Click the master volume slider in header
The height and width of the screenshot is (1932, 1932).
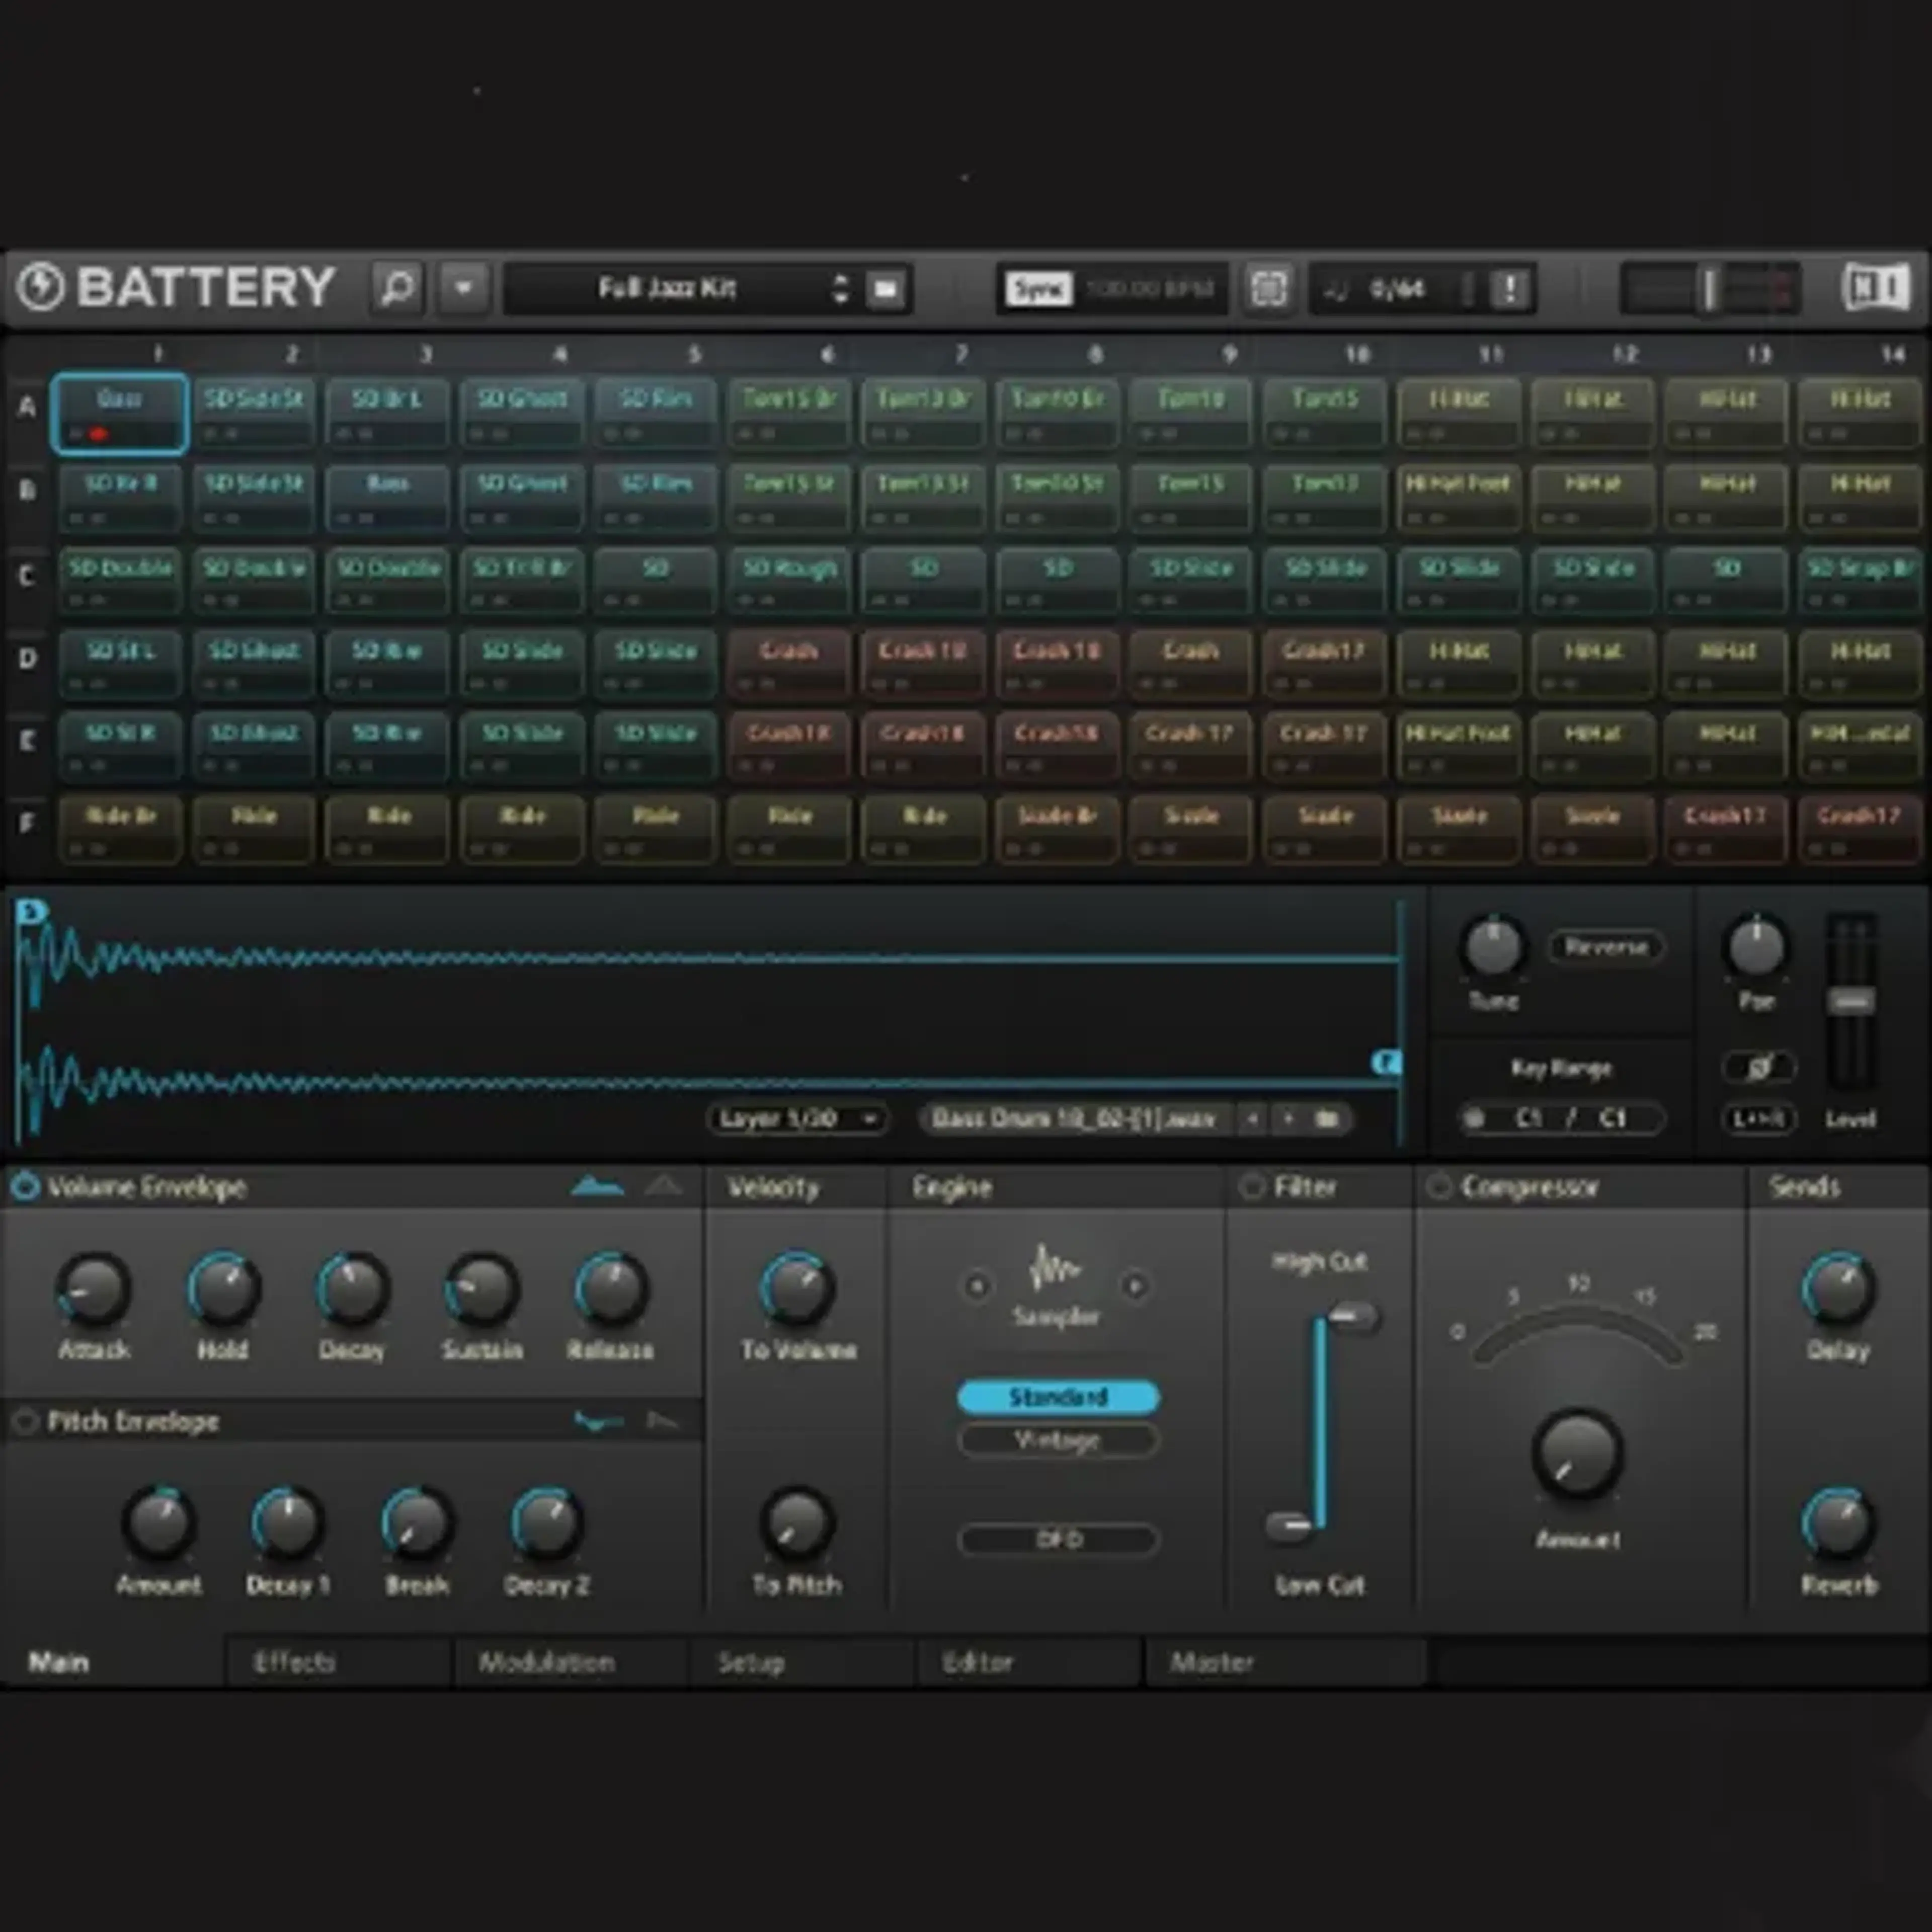click(1710, 289)
